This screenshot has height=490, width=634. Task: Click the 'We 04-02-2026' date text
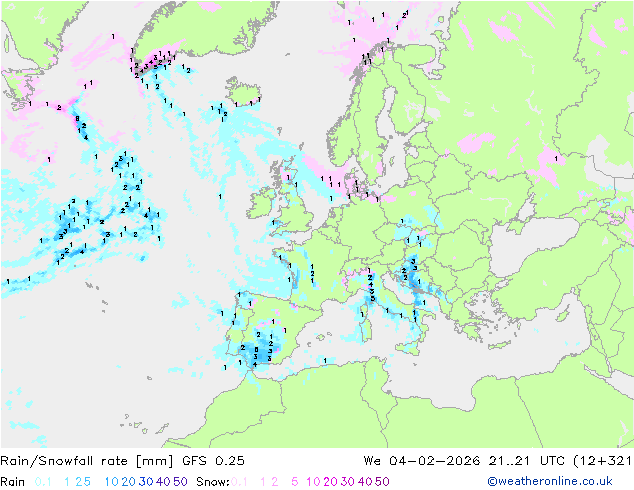pyautogui.click(x=422, y=461)
